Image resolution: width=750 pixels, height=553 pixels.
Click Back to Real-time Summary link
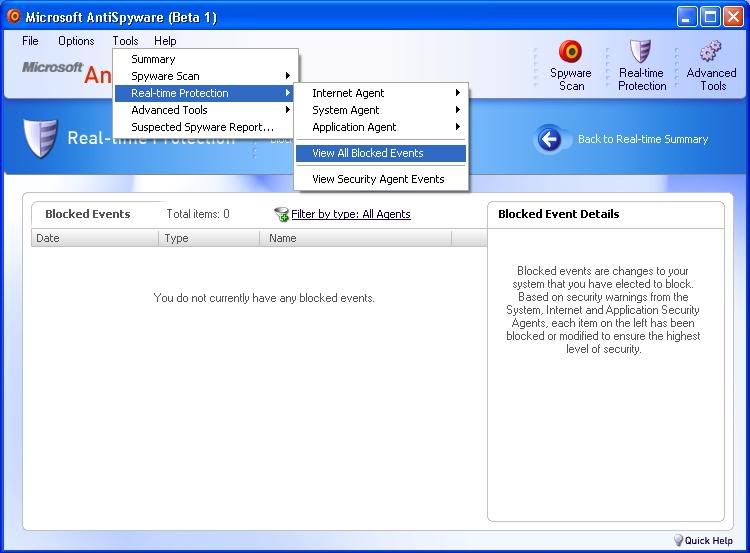[643, 139]
